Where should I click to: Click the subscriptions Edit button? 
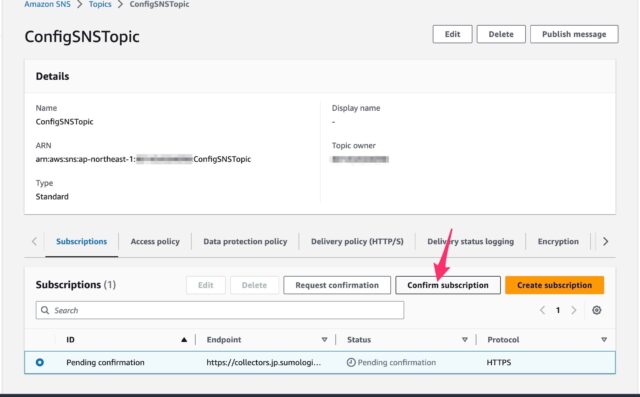pyautogui.click(x=206, y=285)
